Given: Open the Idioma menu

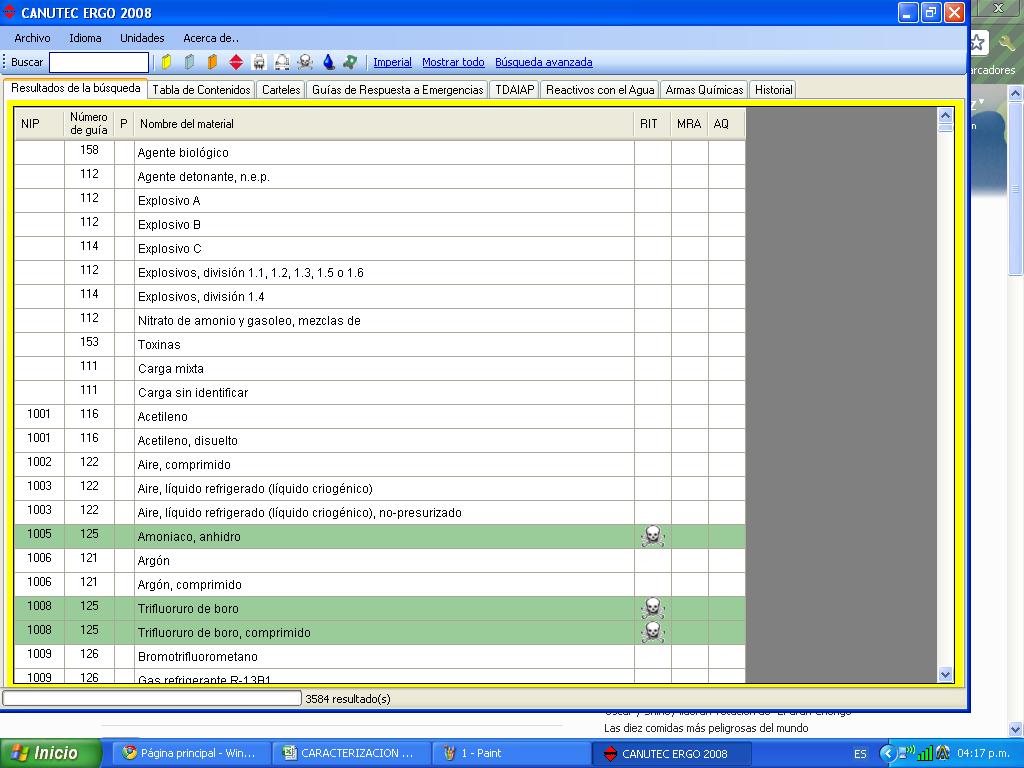Looking at the screenshot, I should [x=86, y=38].
